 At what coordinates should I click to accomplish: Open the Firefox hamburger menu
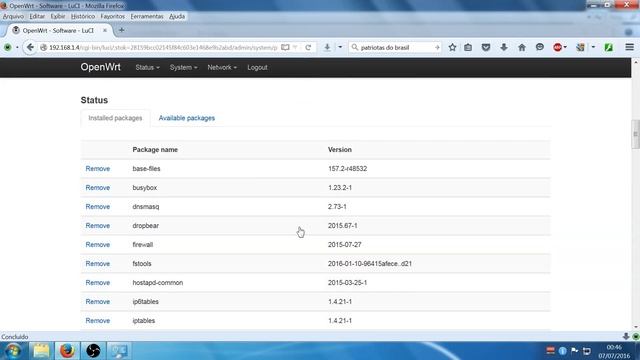(629, 47)
